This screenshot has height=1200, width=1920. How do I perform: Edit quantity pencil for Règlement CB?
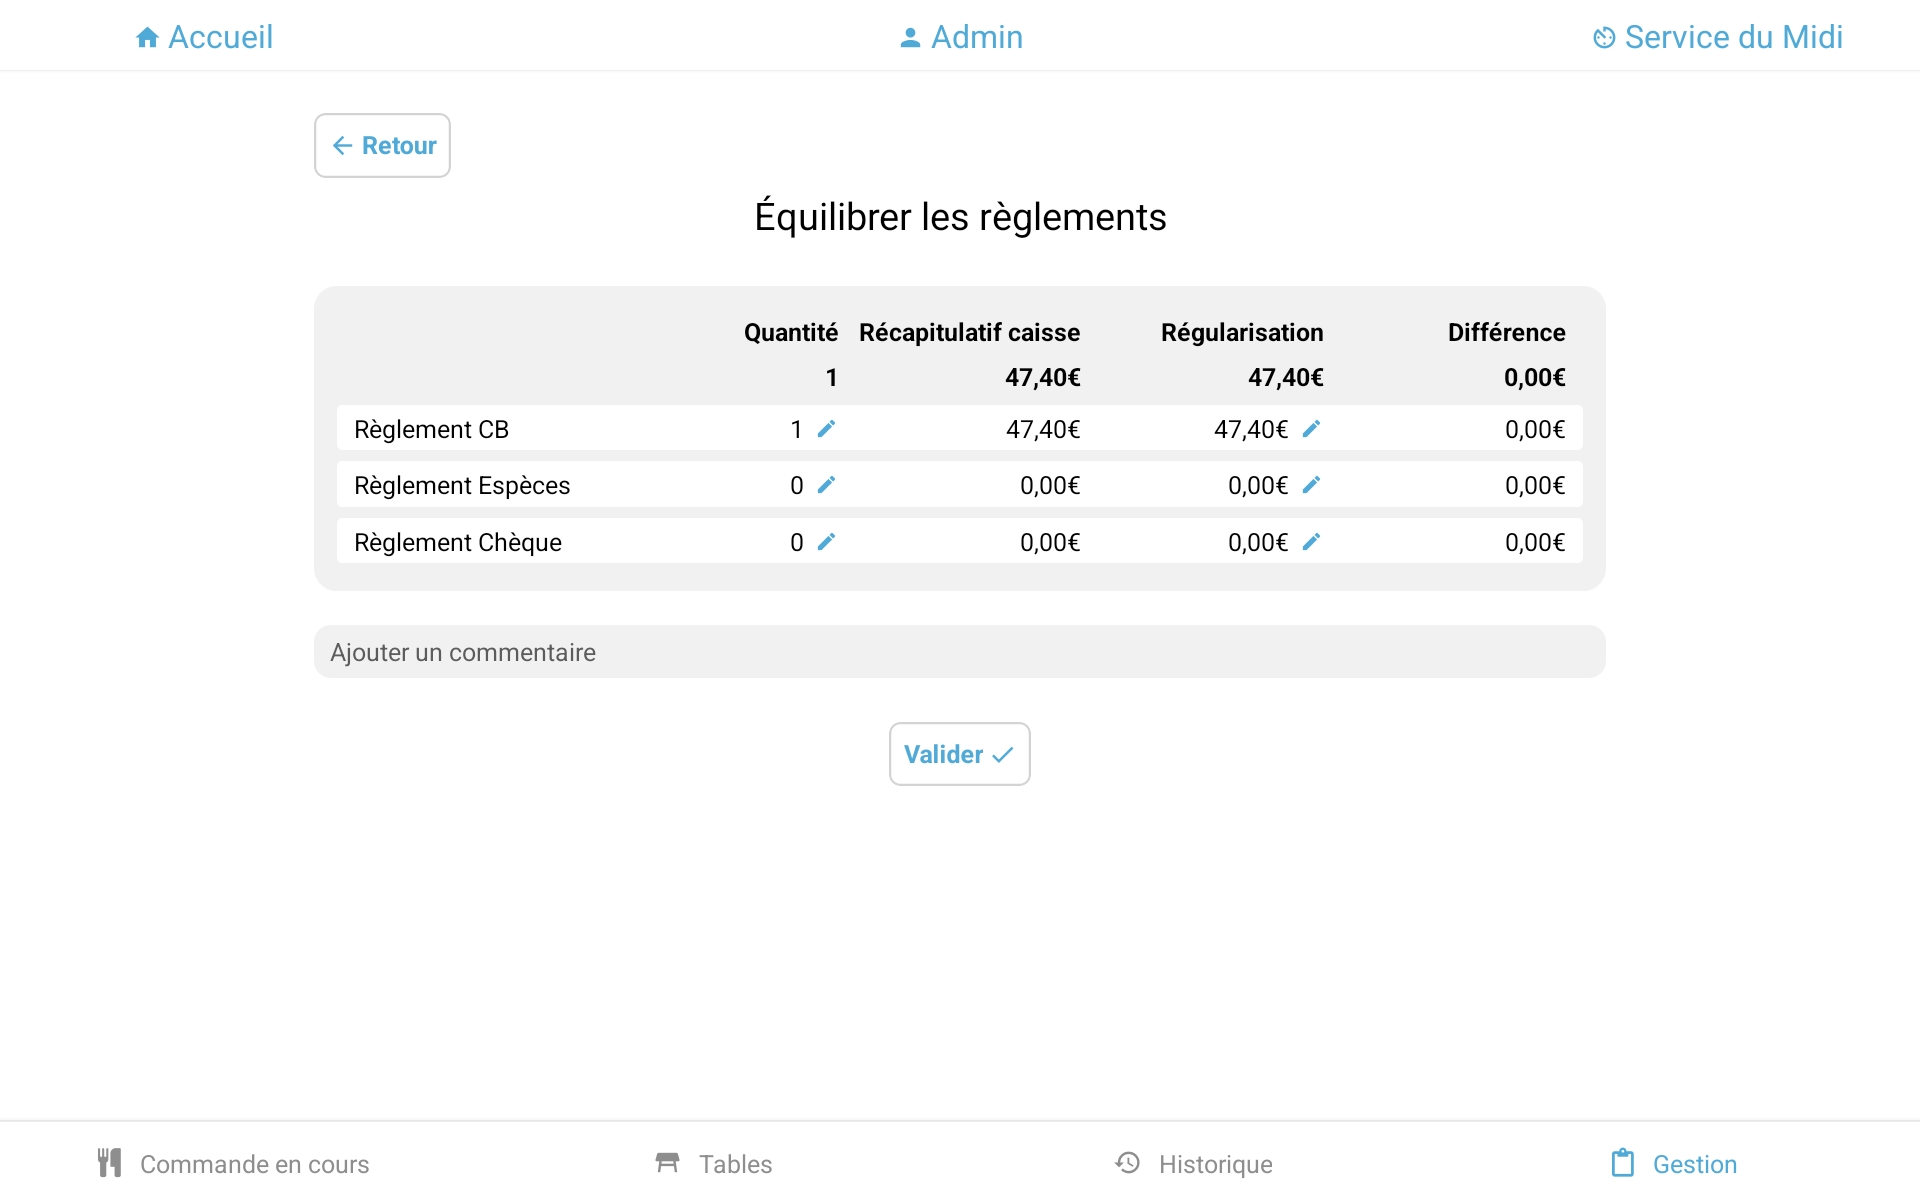[x=826, y=429]
